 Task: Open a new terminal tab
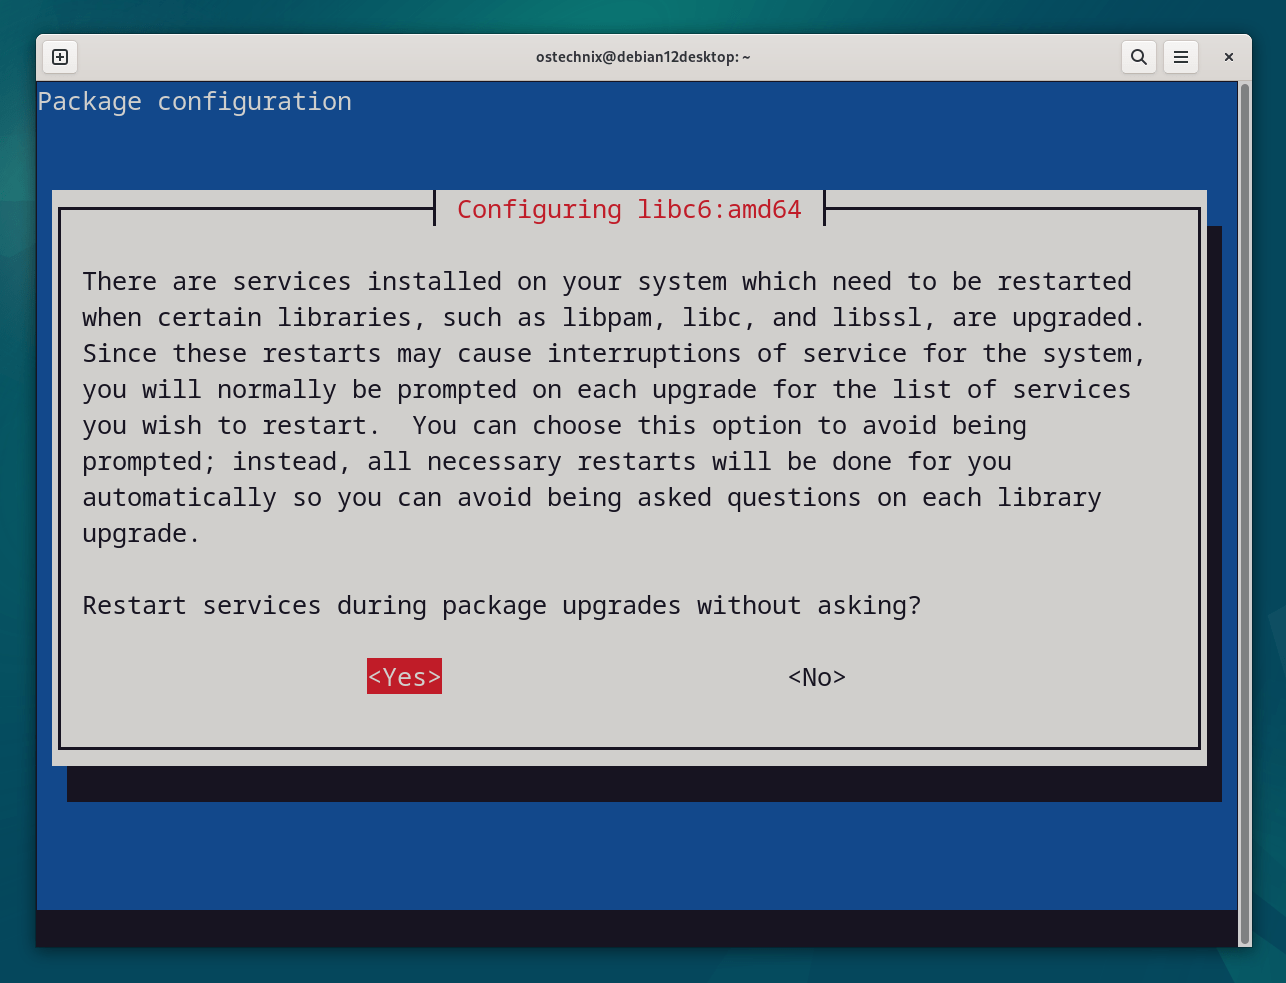coord(60,57)
